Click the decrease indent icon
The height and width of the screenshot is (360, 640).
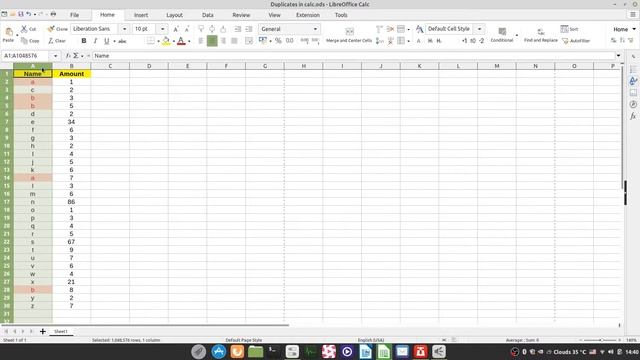(x=249, y=29)
